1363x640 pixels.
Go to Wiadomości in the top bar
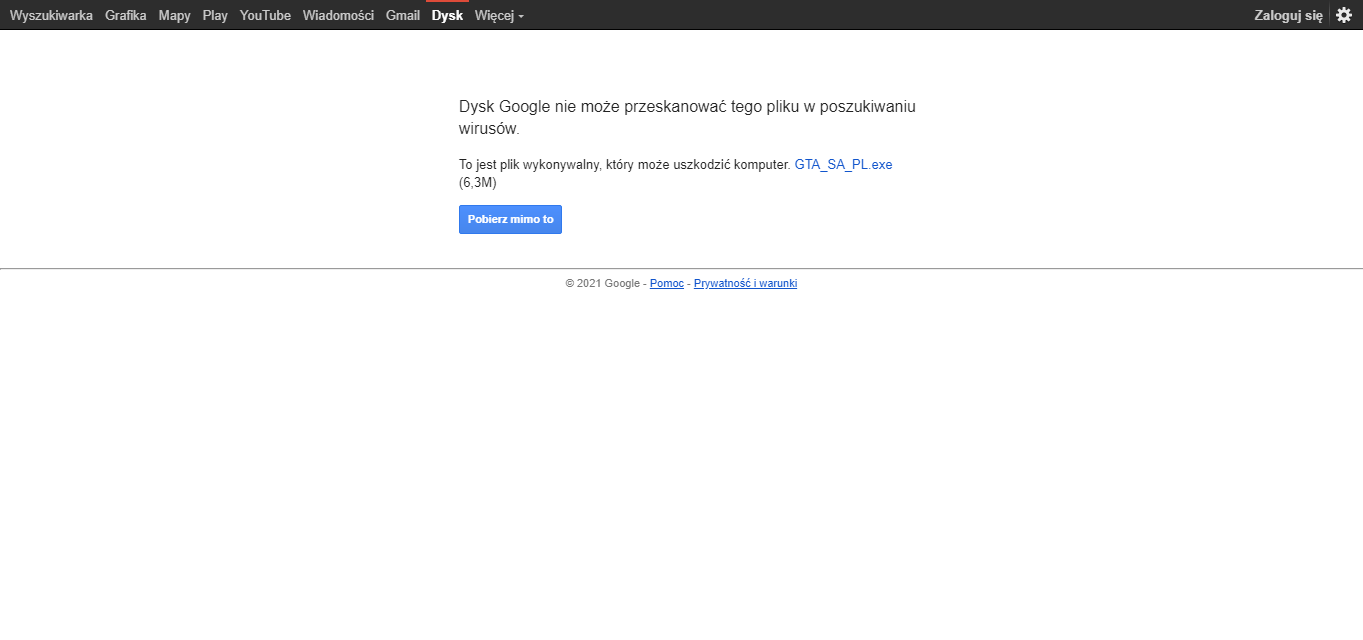[338, 15]
